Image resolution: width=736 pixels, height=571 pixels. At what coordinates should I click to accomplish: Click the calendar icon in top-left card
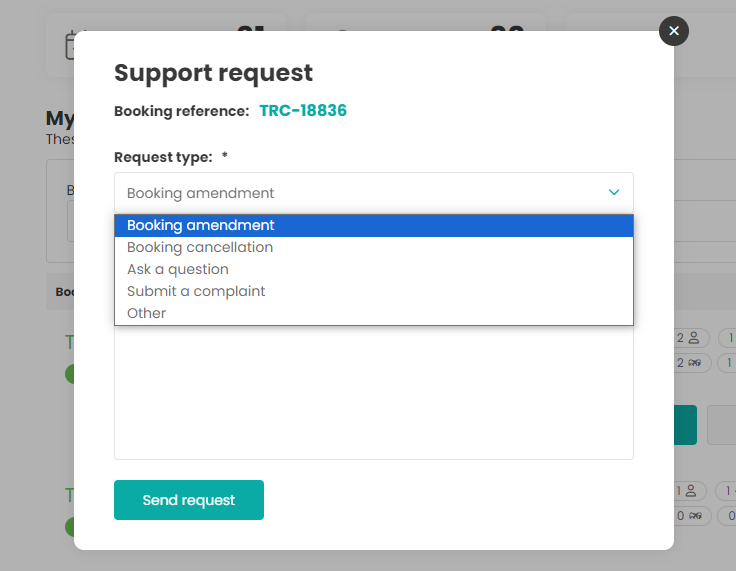70,45
